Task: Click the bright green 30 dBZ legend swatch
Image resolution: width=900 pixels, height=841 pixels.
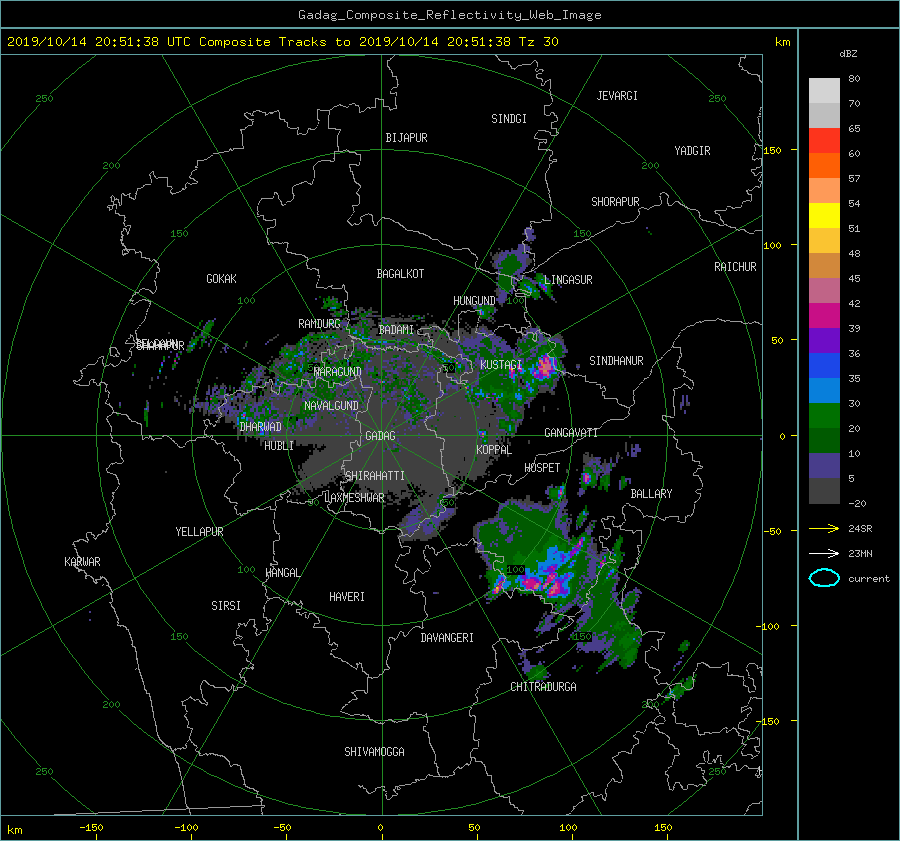Action: (x=824, y=415)
